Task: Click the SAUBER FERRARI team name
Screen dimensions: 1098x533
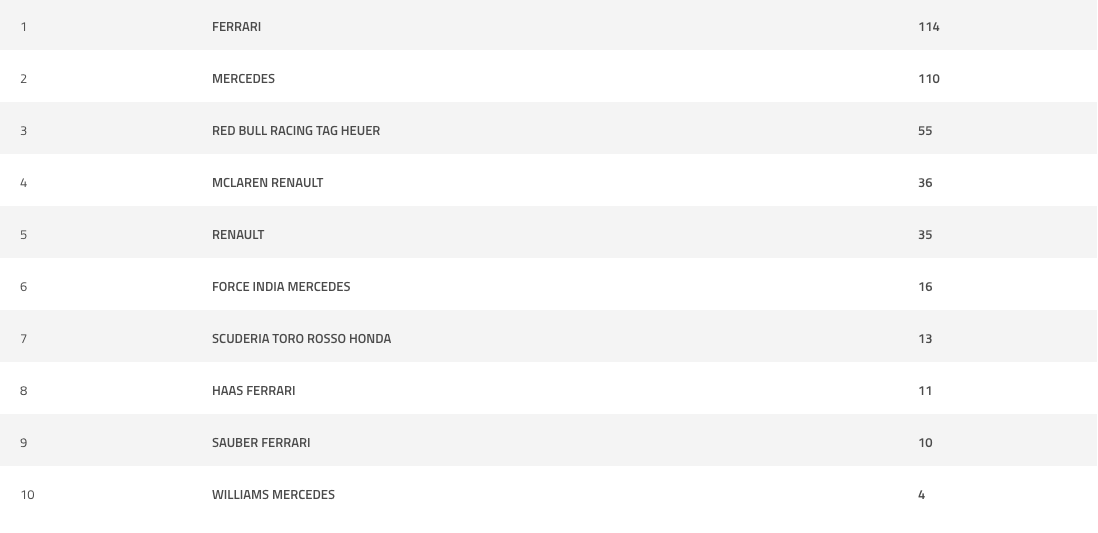Action: 260,443
